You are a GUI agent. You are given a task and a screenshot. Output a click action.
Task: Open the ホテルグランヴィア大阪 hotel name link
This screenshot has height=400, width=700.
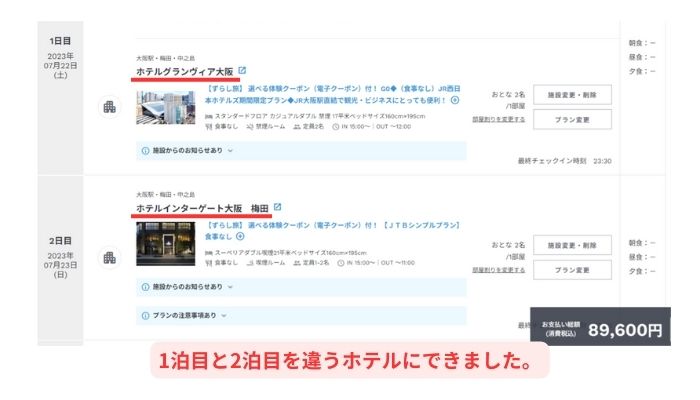pos(185,71)
